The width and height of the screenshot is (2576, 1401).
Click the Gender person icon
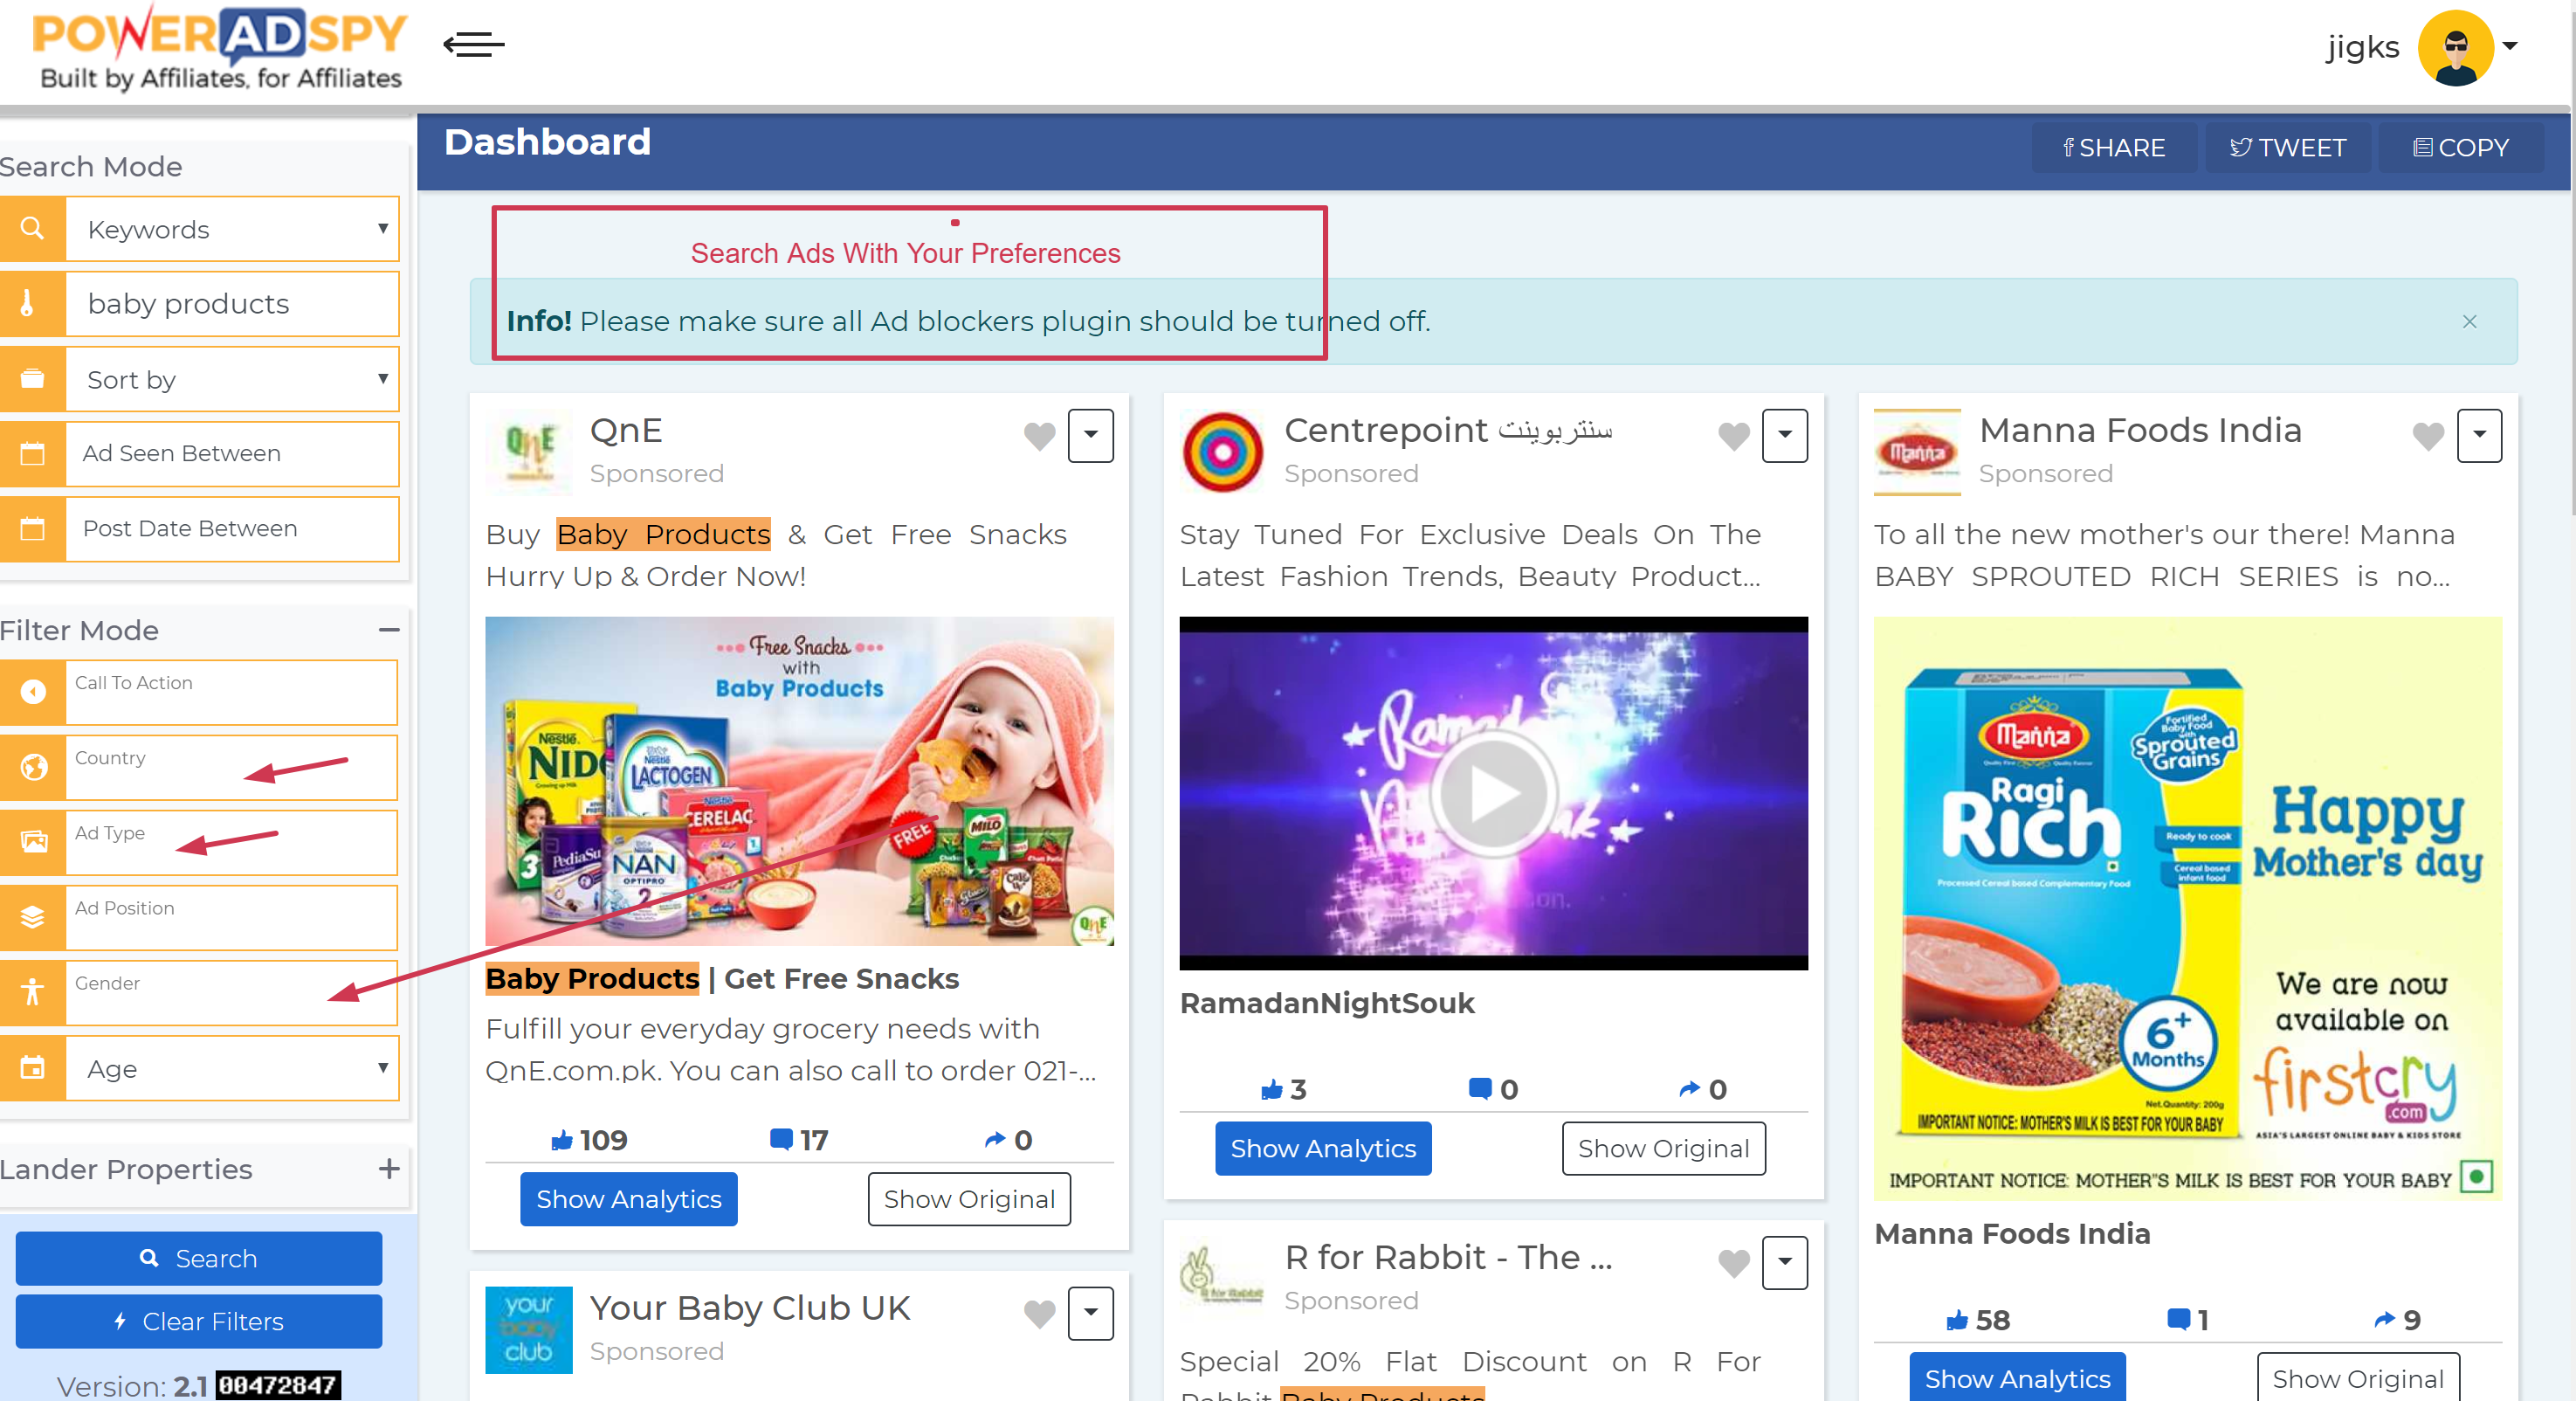click(33, 992)
